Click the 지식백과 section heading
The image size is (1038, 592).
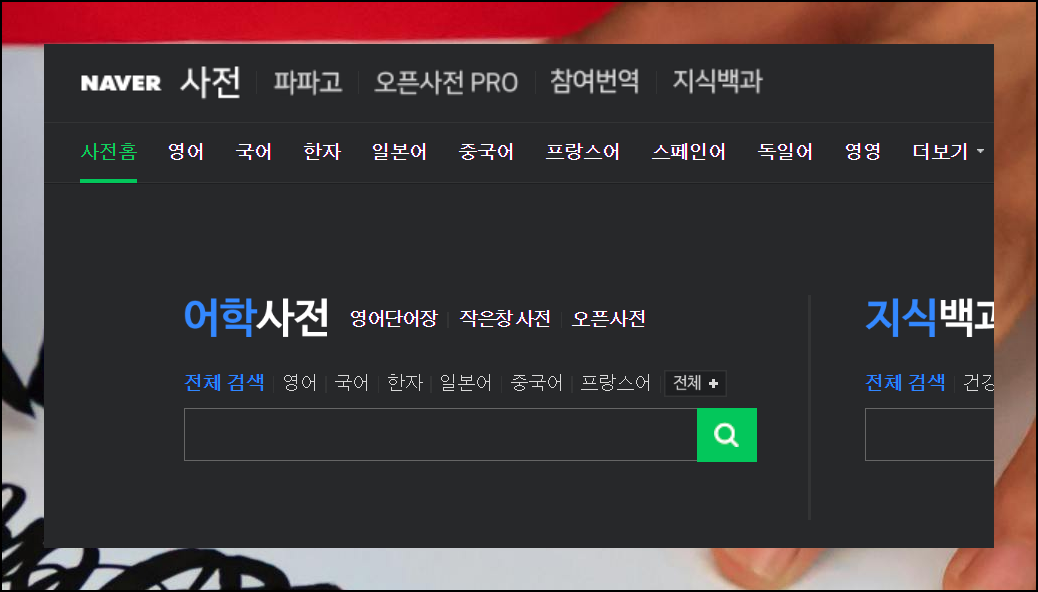929,317
